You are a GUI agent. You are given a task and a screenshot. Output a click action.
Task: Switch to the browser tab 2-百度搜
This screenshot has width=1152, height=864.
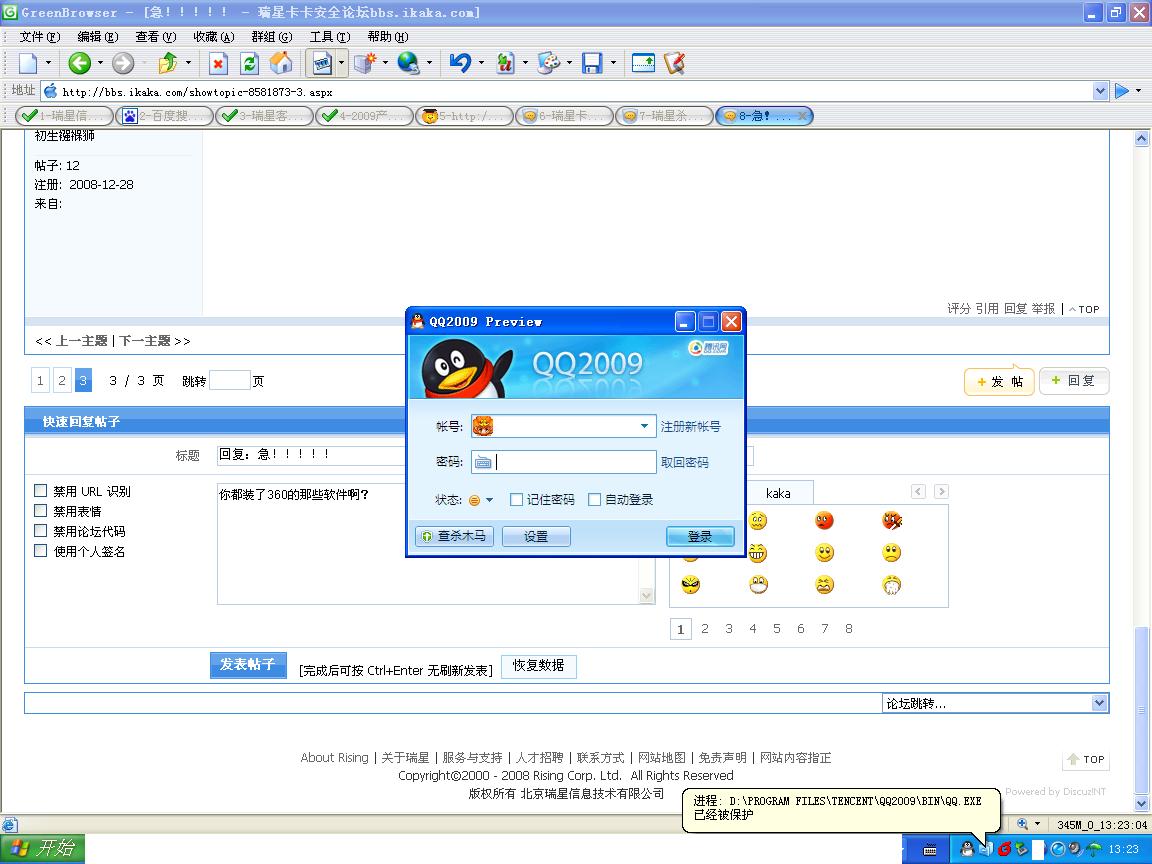165,116
